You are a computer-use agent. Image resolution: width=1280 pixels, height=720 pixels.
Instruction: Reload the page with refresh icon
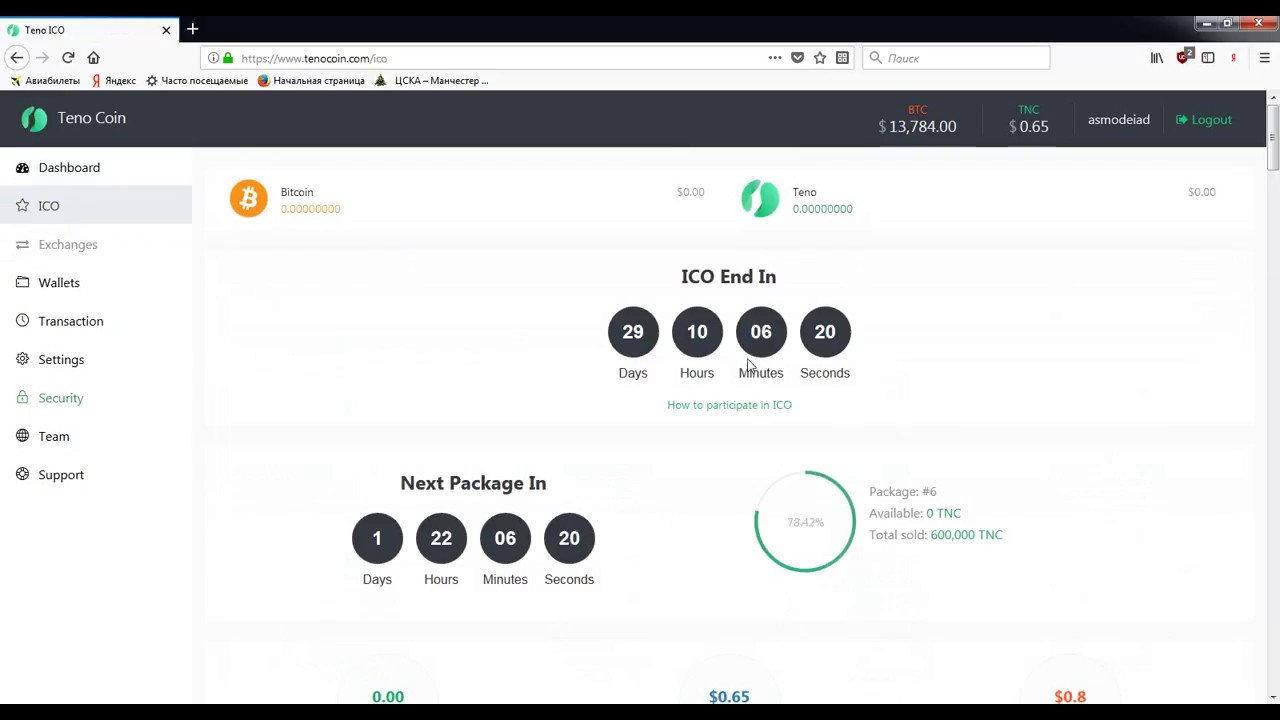coord(68,58)
